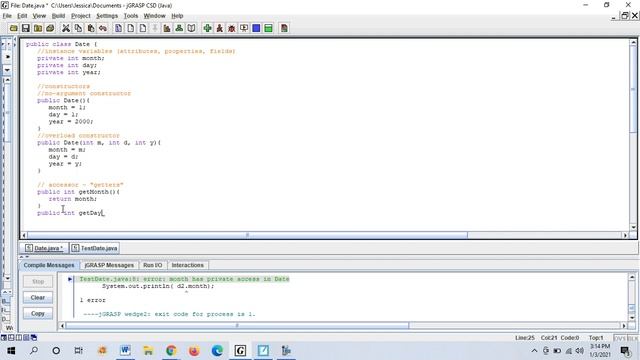Click the blue square Workbench icon

tap(256, 28)
